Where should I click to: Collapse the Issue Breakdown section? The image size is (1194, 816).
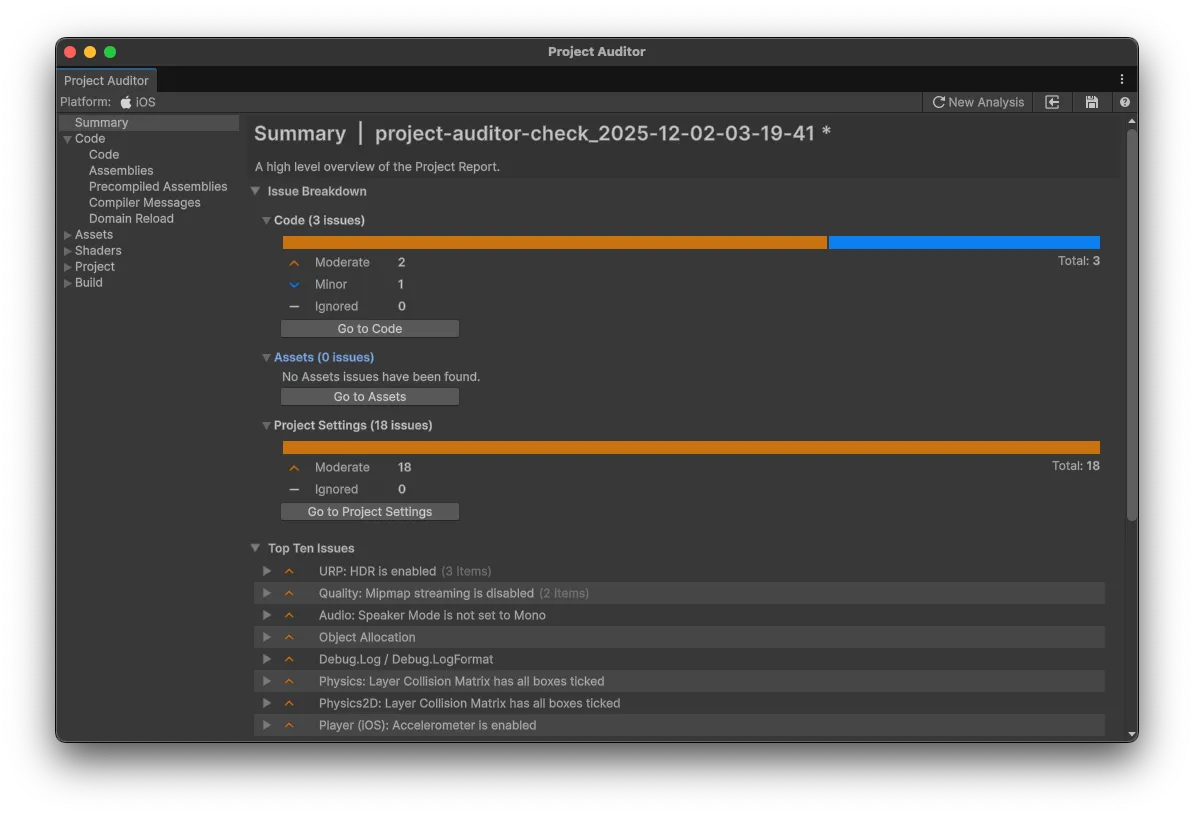[256, 191]
